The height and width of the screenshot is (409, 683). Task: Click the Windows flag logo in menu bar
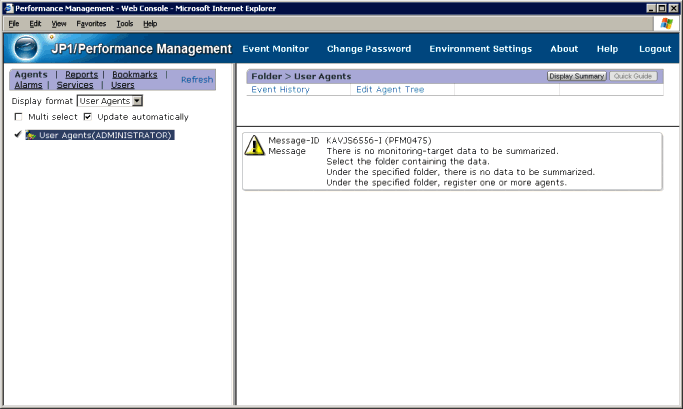coord(666,24)
